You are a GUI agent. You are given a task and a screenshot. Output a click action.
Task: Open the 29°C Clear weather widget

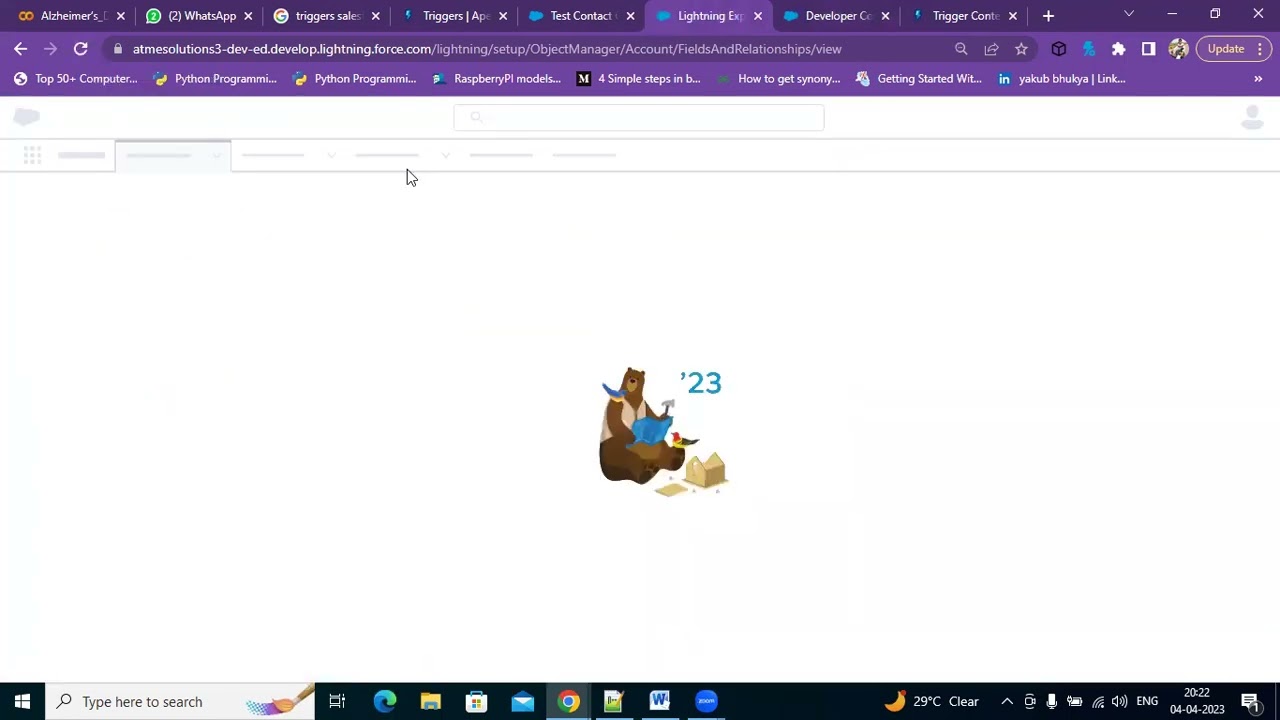932,701
